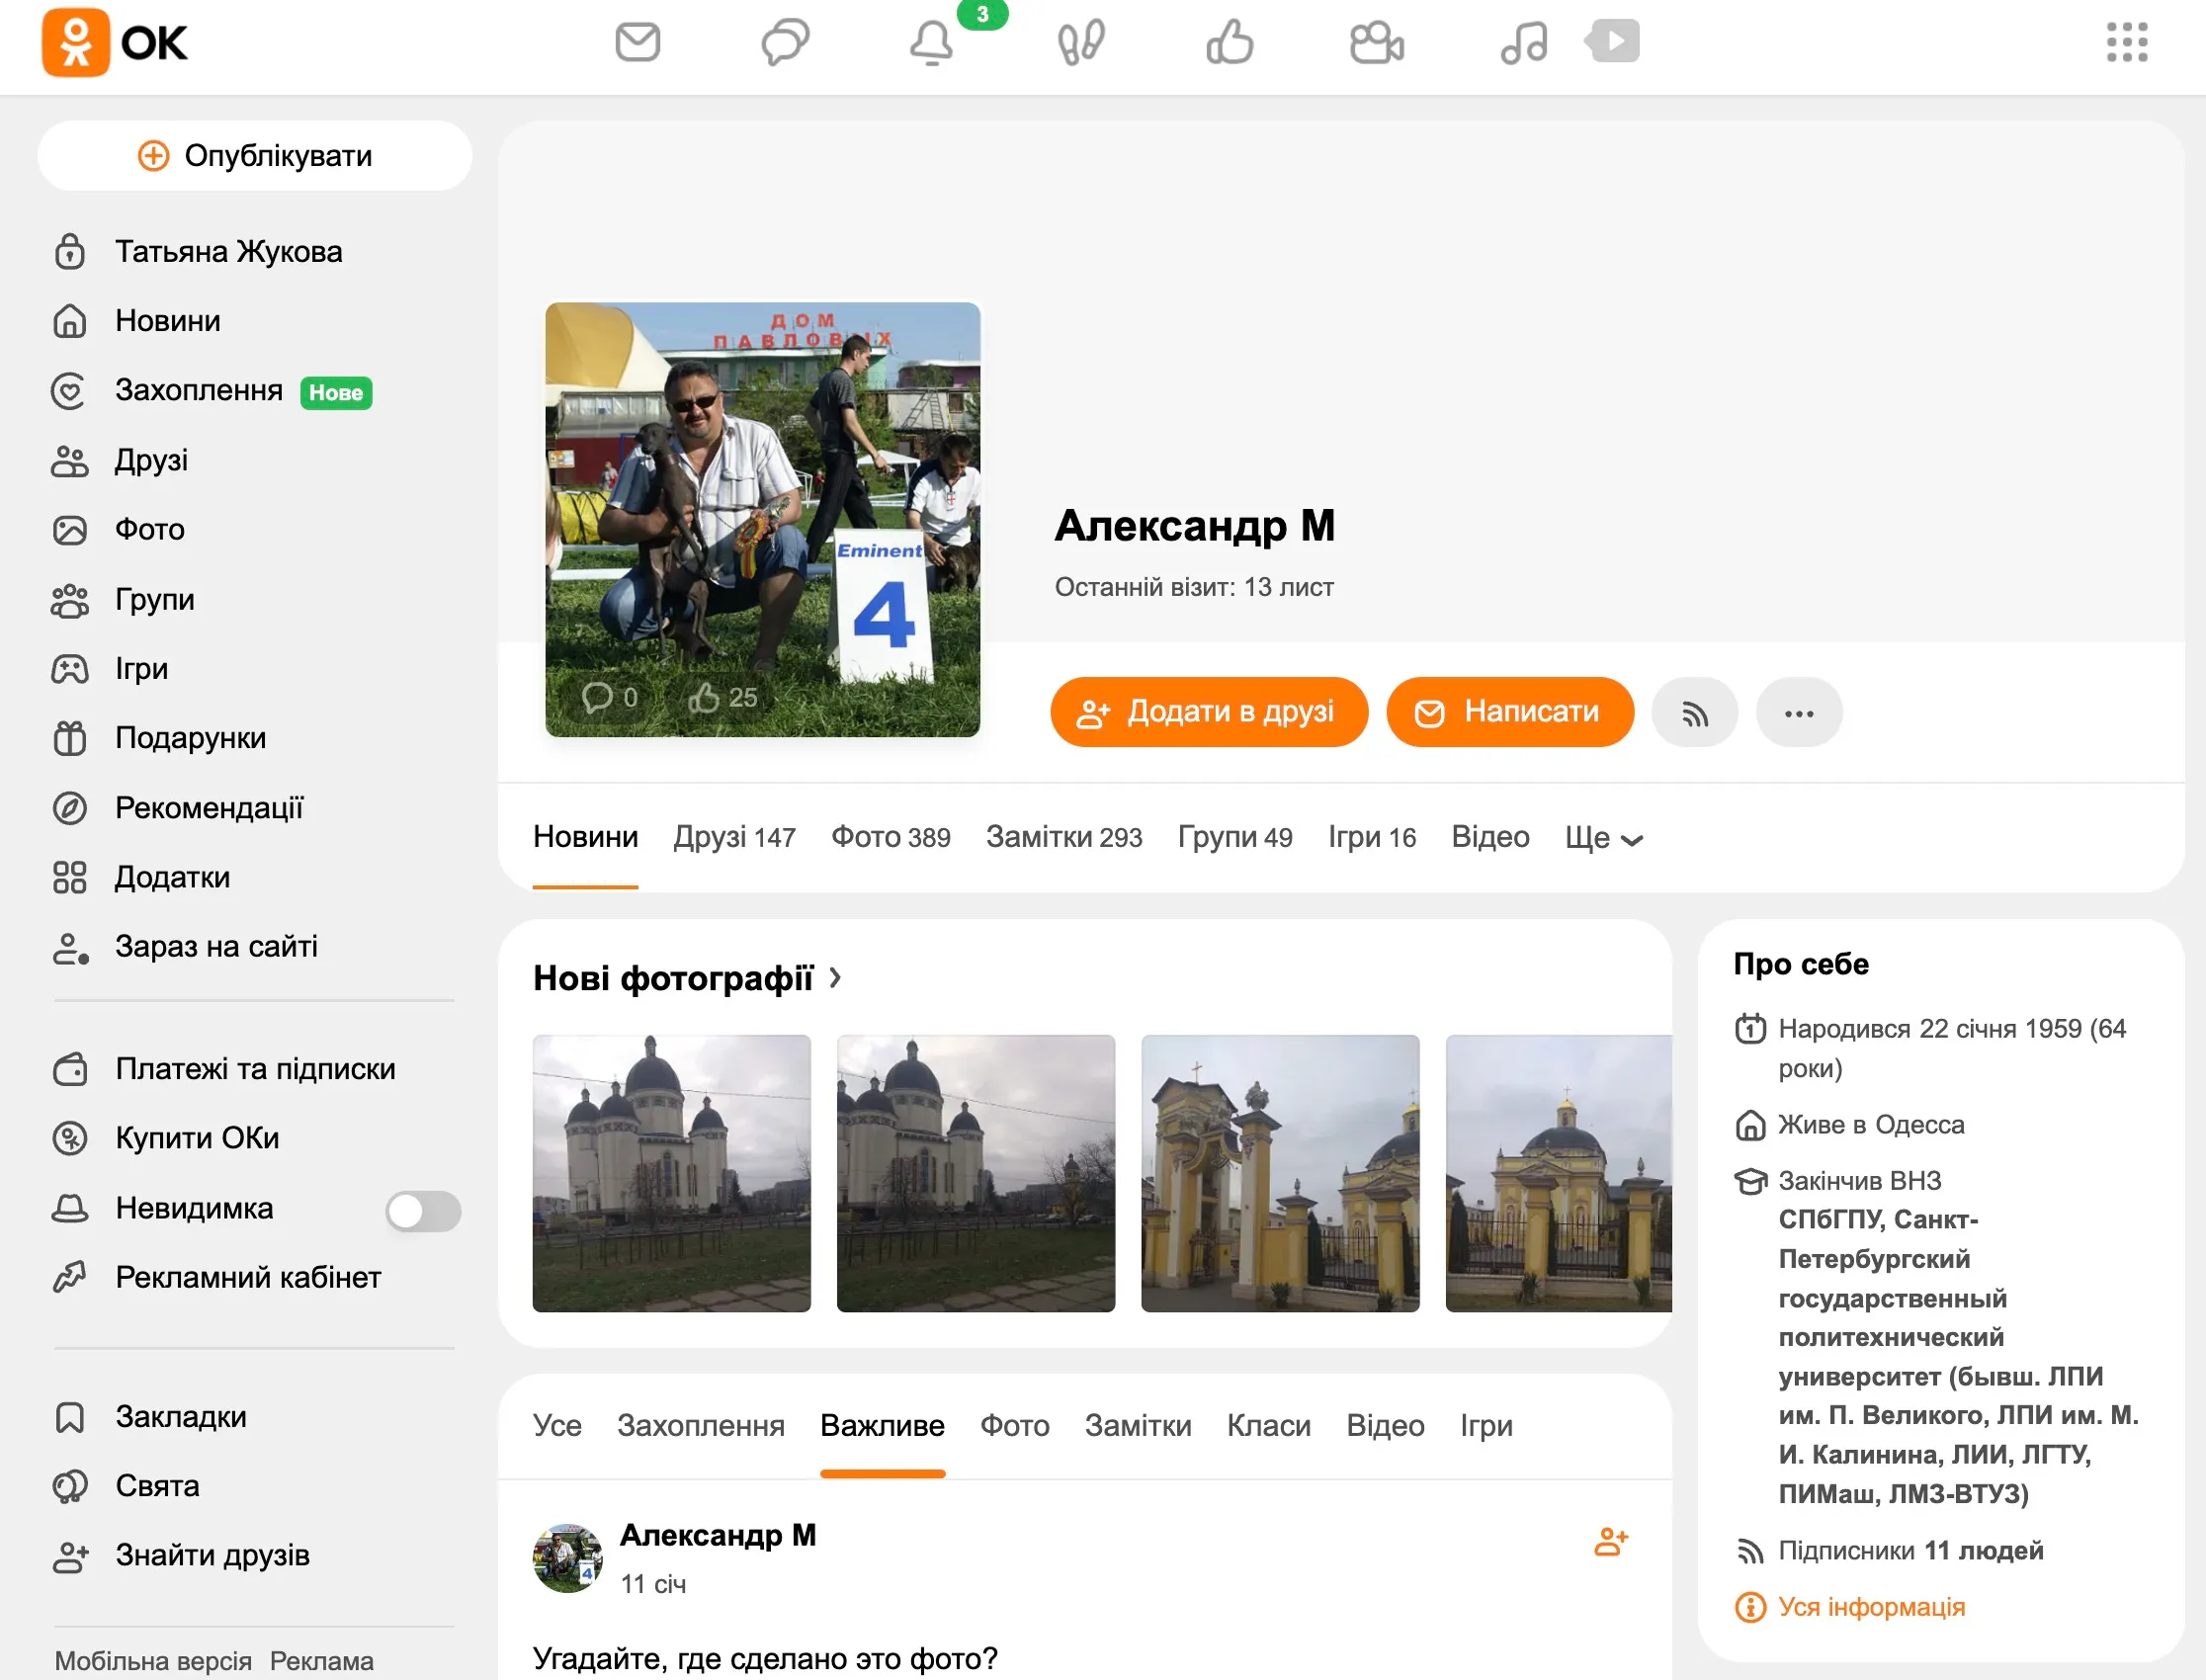
Task: Subscribe via the feed icon button
Action: tap(1694, 712)
